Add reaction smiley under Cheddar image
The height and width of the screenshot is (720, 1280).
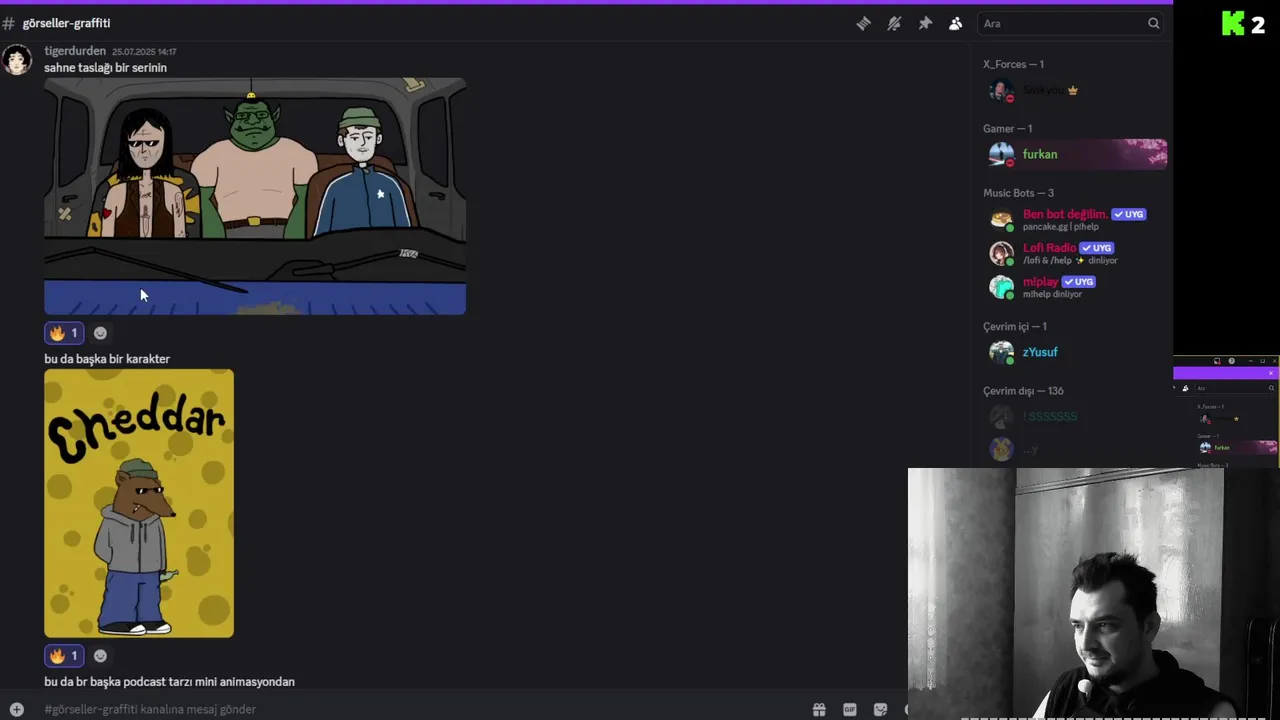[100, 656]
